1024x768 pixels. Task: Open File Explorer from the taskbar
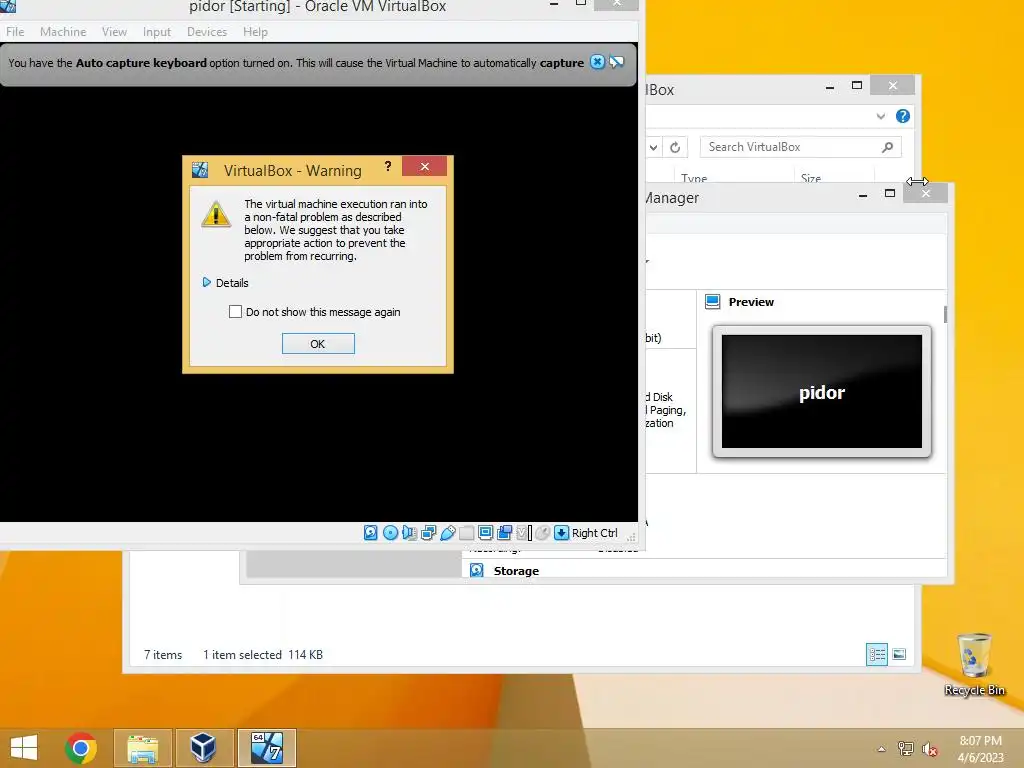pos(143,748)
